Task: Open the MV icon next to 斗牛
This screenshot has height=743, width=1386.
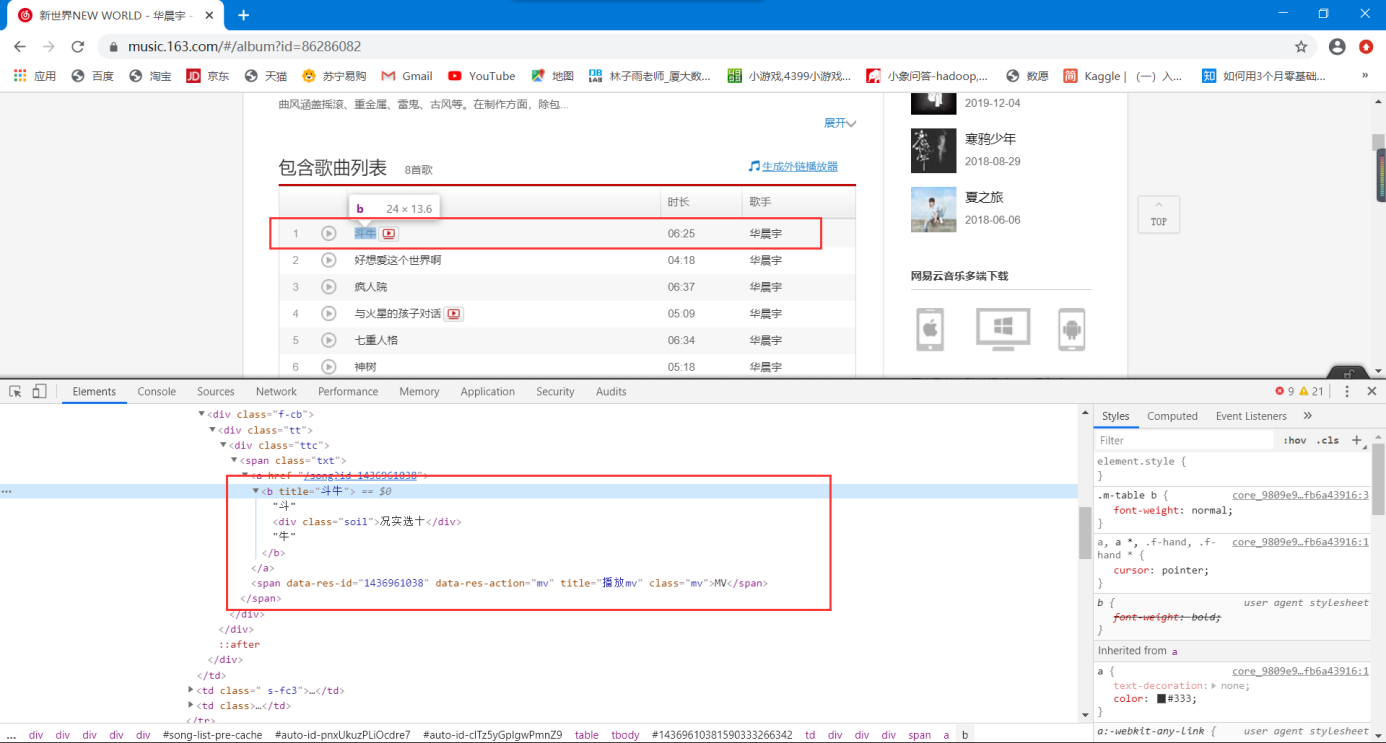Action: [x=389, y=234]
